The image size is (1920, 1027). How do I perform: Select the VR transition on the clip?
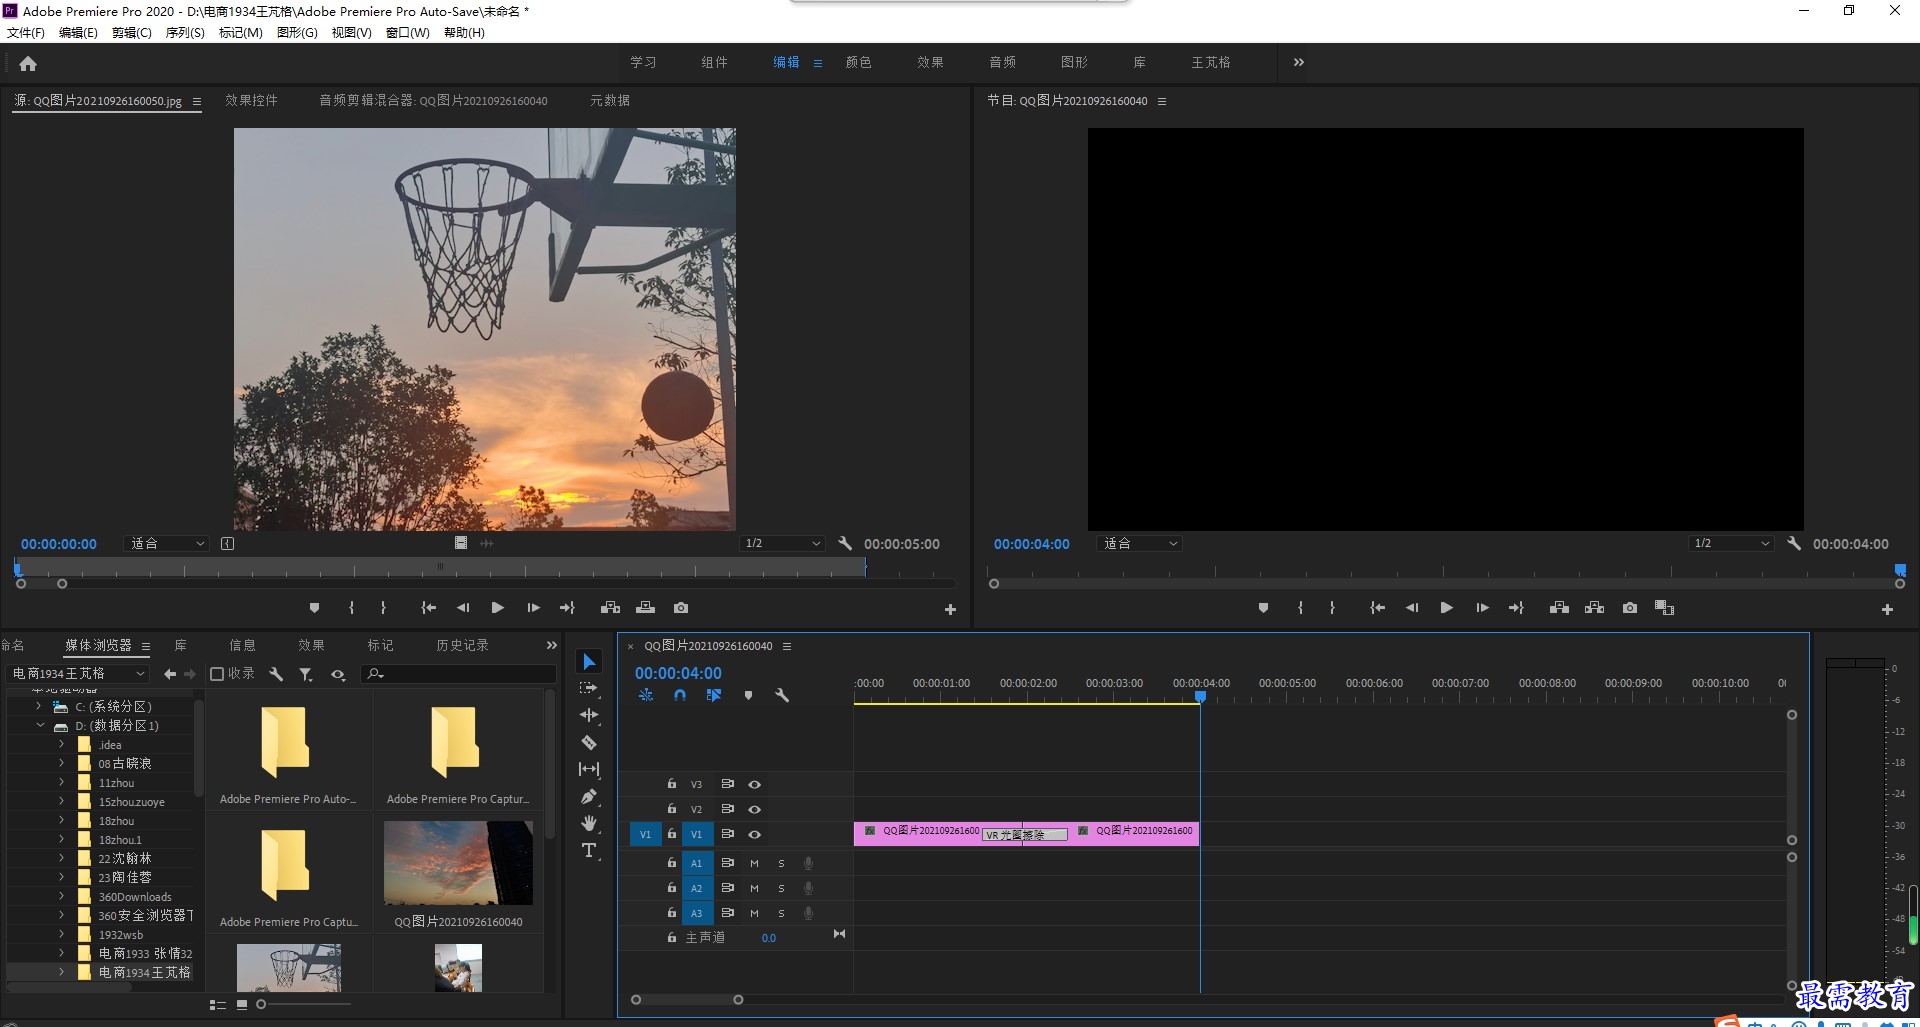1025,834
